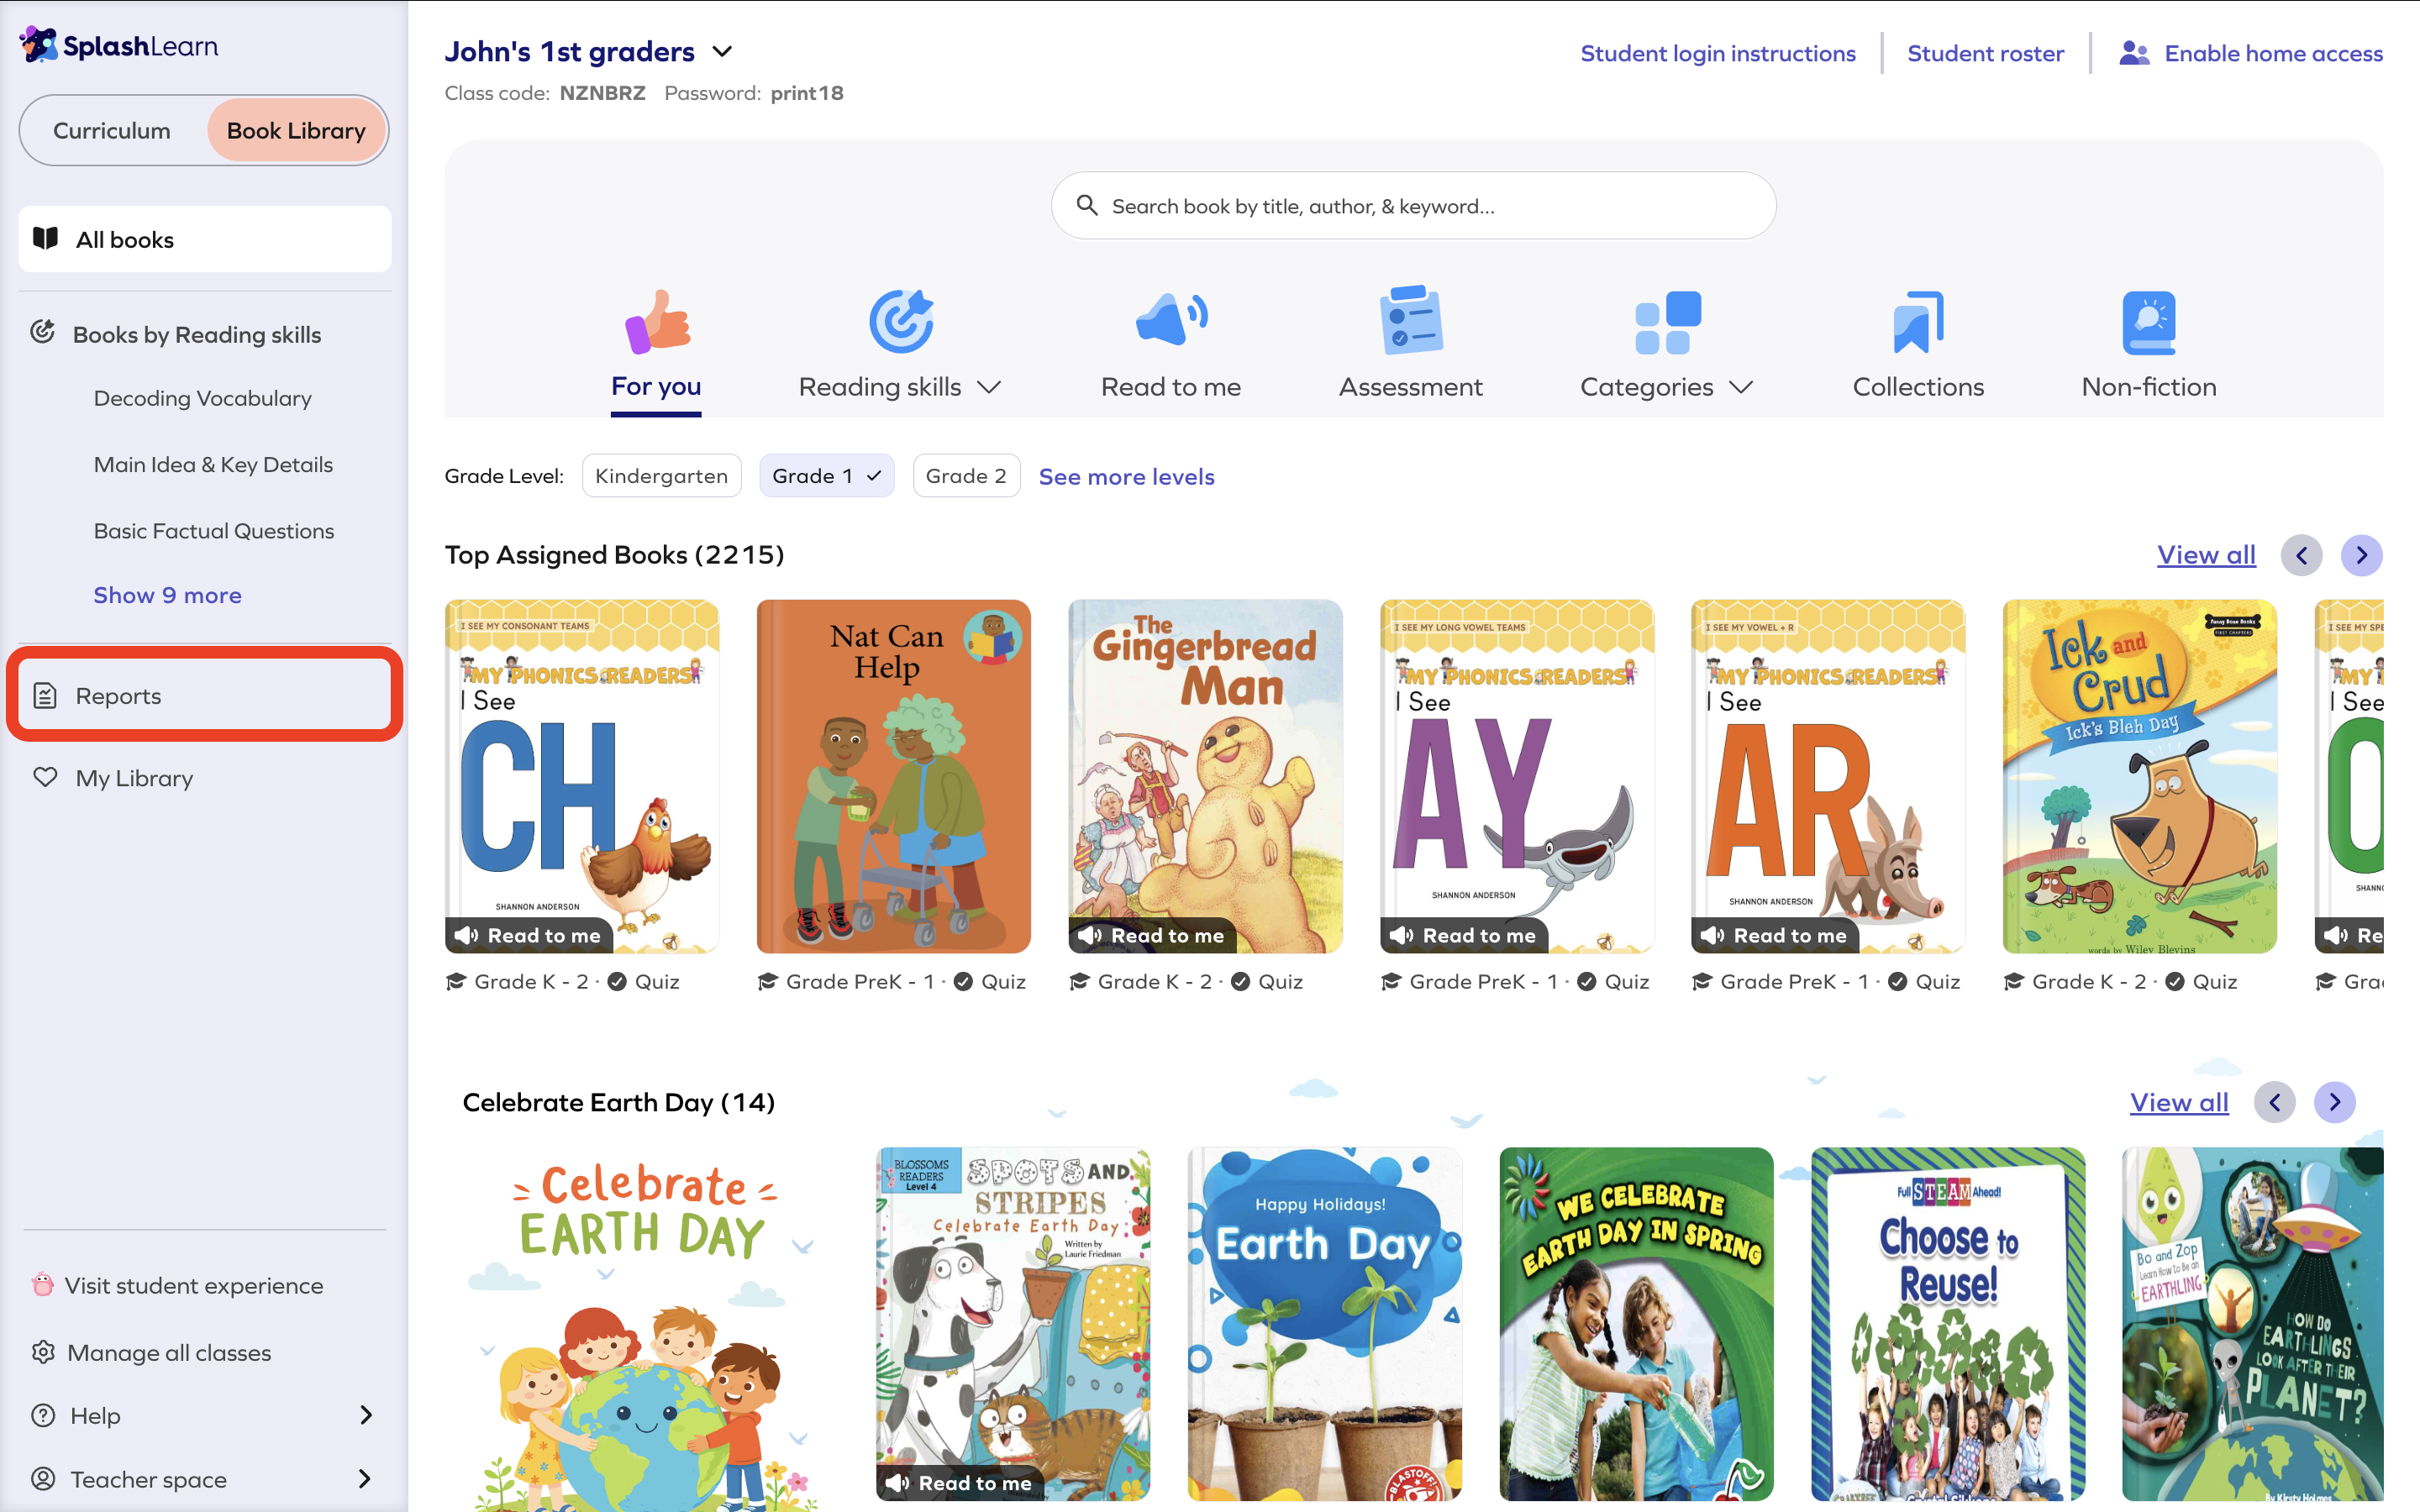
Task: Click the Help question mark icon
Action: tap(43, 1415)
